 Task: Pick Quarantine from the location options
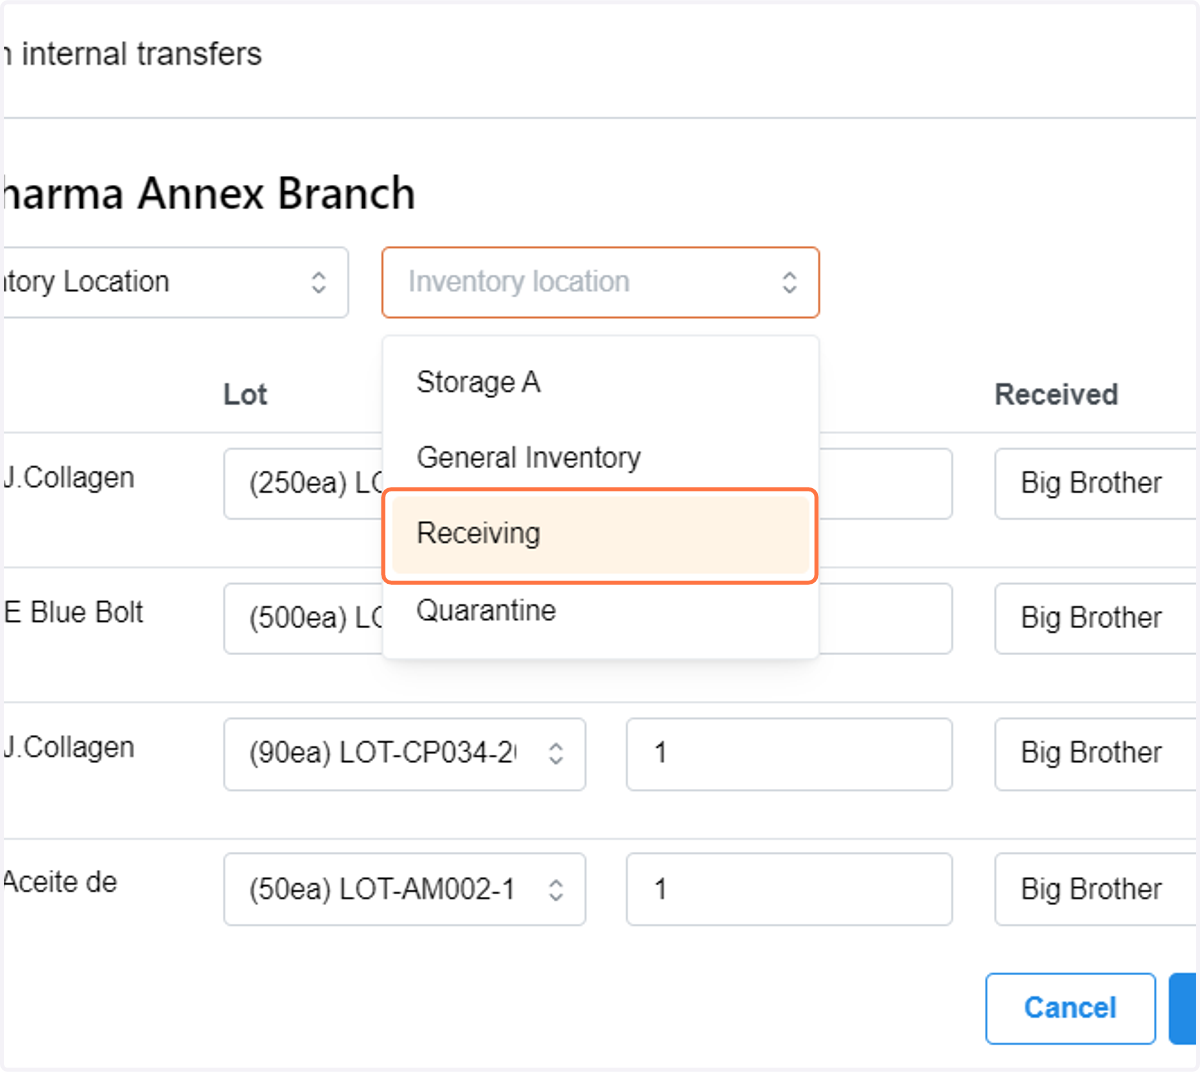600,610
